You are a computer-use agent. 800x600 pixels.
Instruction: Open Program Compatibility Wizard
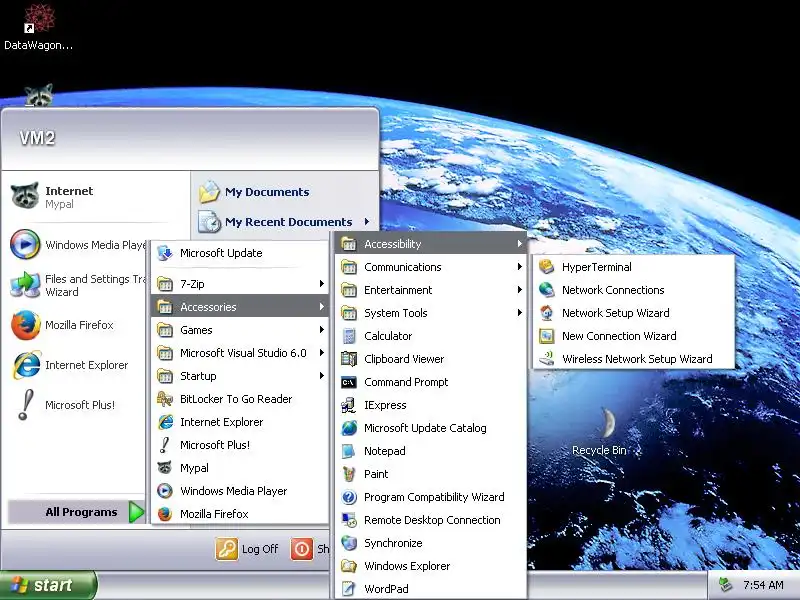click(x=431, y=496)
